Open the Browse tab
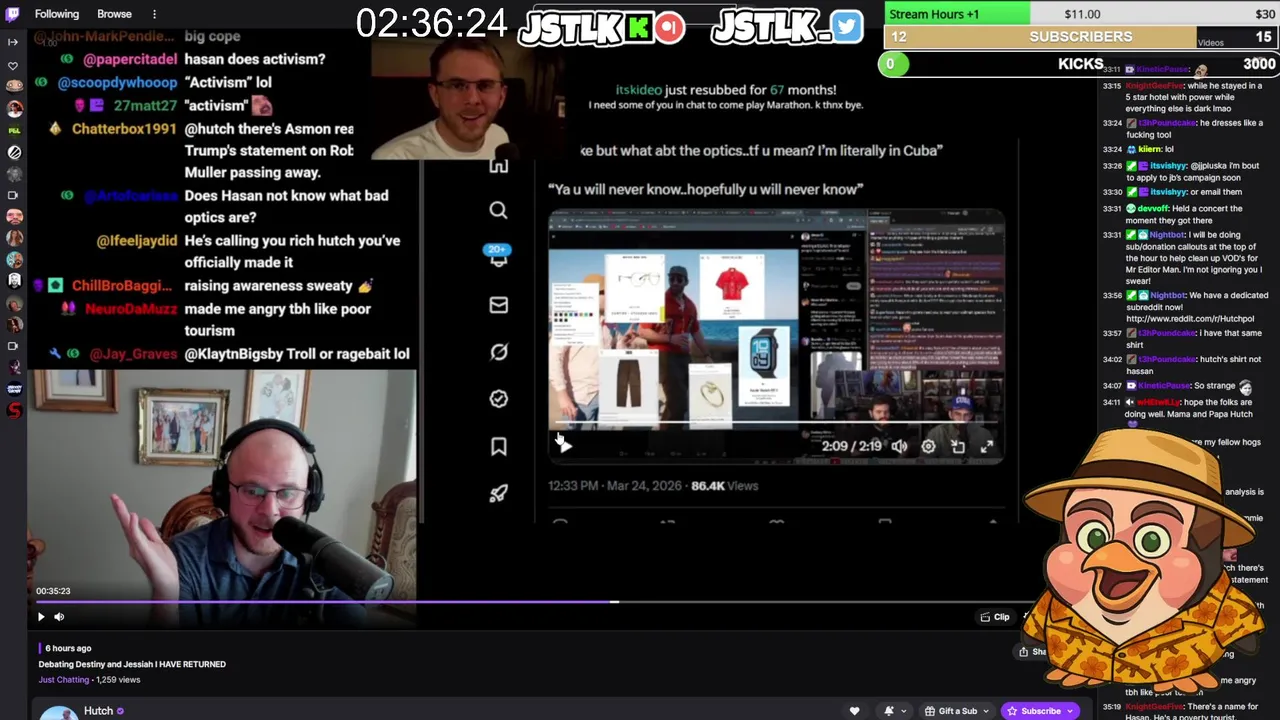The height and width of the screenshot is (720, 1280). [114, 14]
